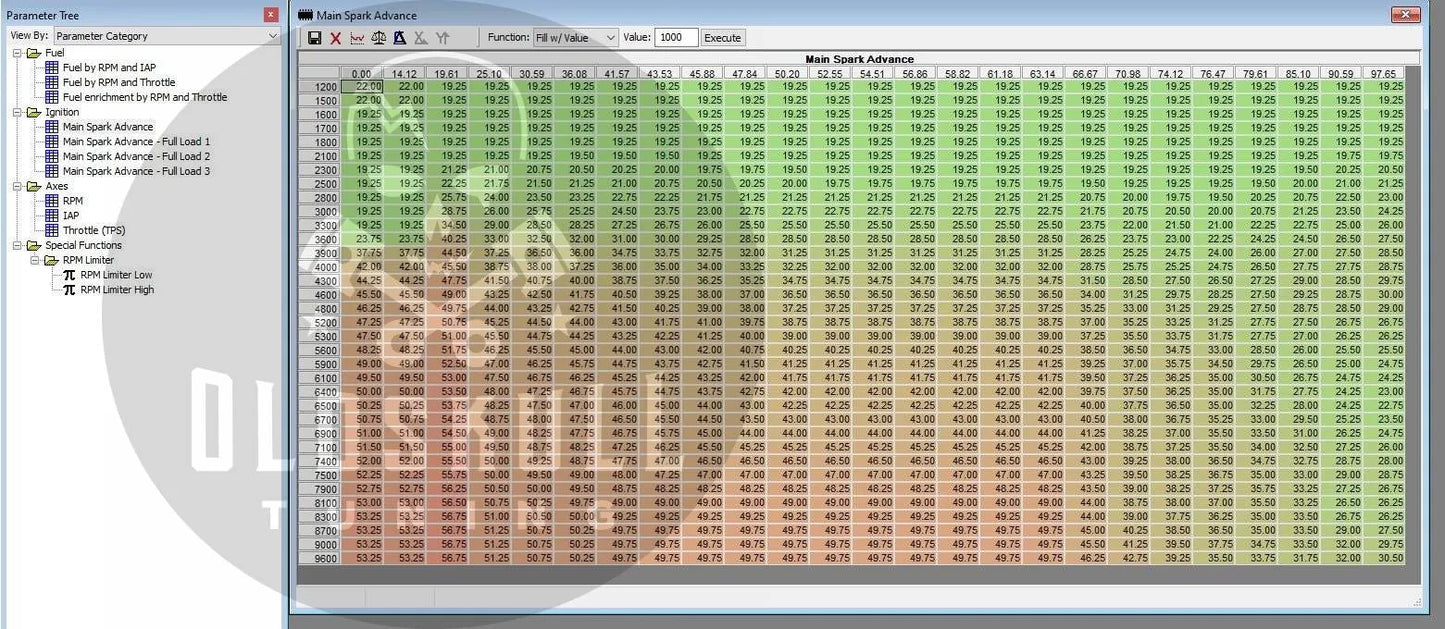Open the Function dropdown list
This screenshot has height=629, width=1445.
(x=575, y=38)
